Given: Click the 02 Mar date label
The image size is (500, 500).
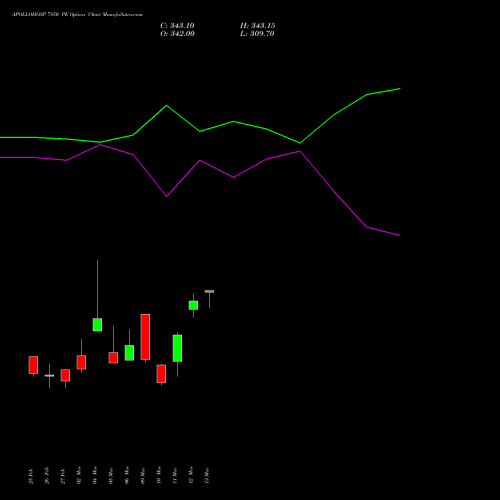Looking at the screenshot, I should click(79, 475).
